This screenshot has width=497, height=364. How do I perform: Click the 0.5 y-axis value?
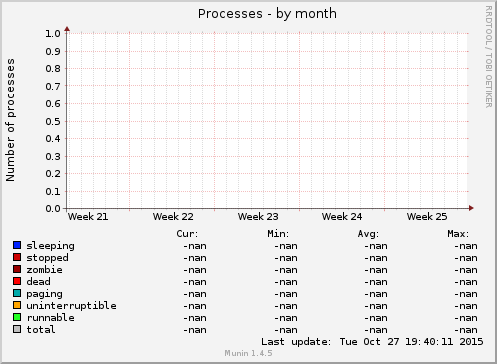(x=53, y=121)
